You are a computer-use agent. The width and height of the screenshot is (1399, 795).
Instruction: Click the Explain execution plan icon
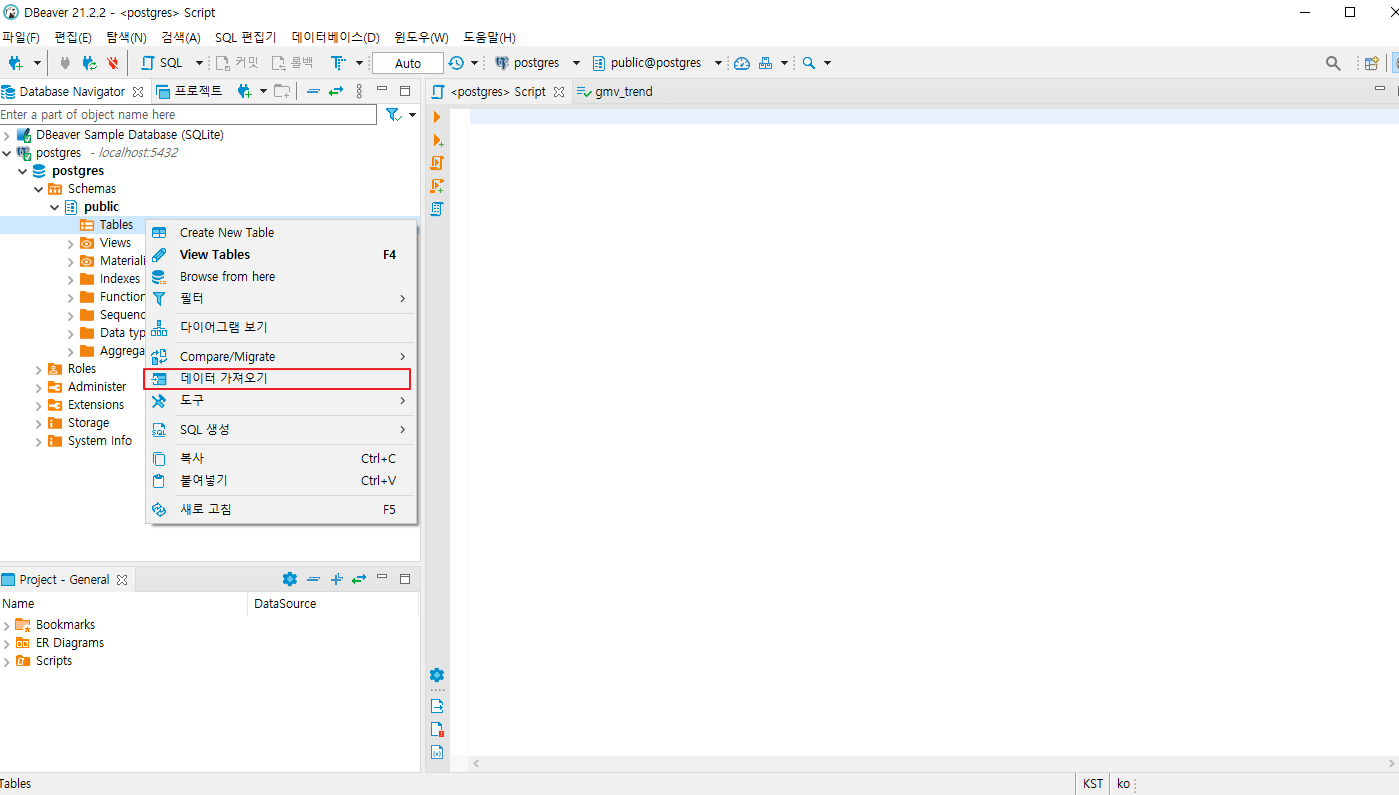pos(437,209)
